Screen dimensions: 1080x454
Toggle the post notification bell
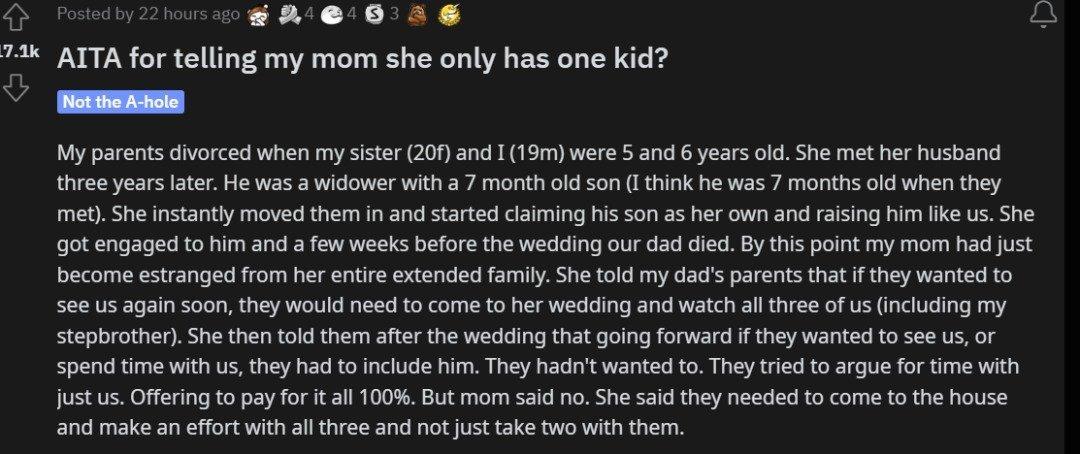(1043, 14)
